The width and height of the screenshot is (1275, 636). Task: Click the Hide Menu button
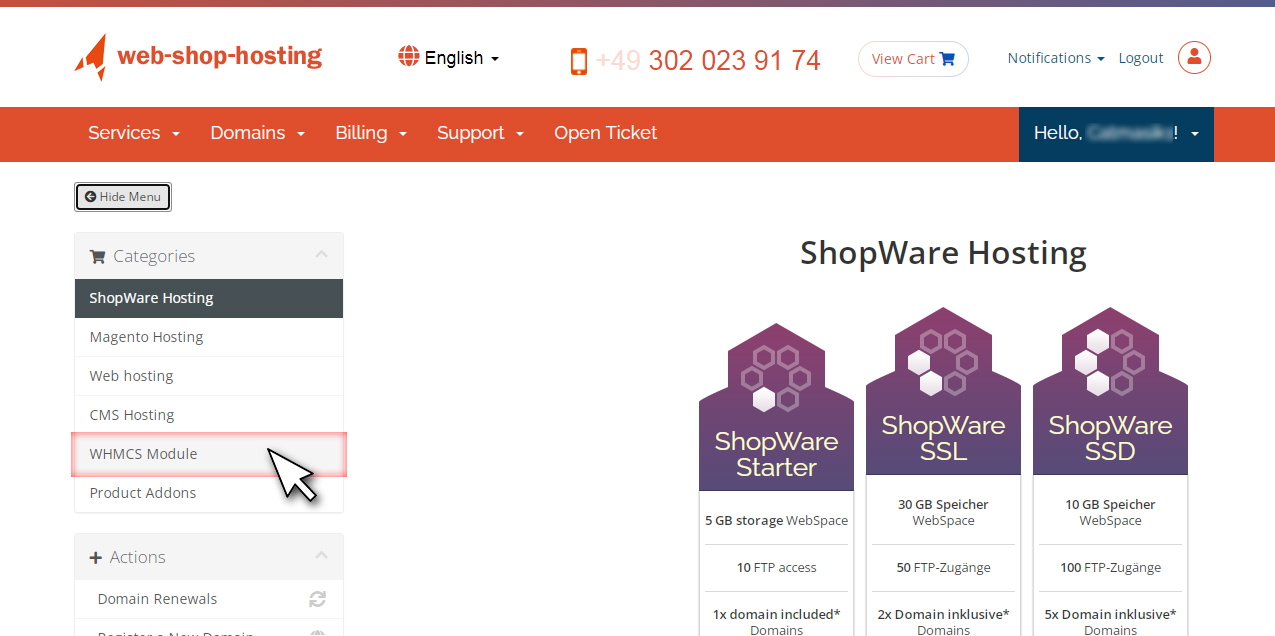coord(123,197)
